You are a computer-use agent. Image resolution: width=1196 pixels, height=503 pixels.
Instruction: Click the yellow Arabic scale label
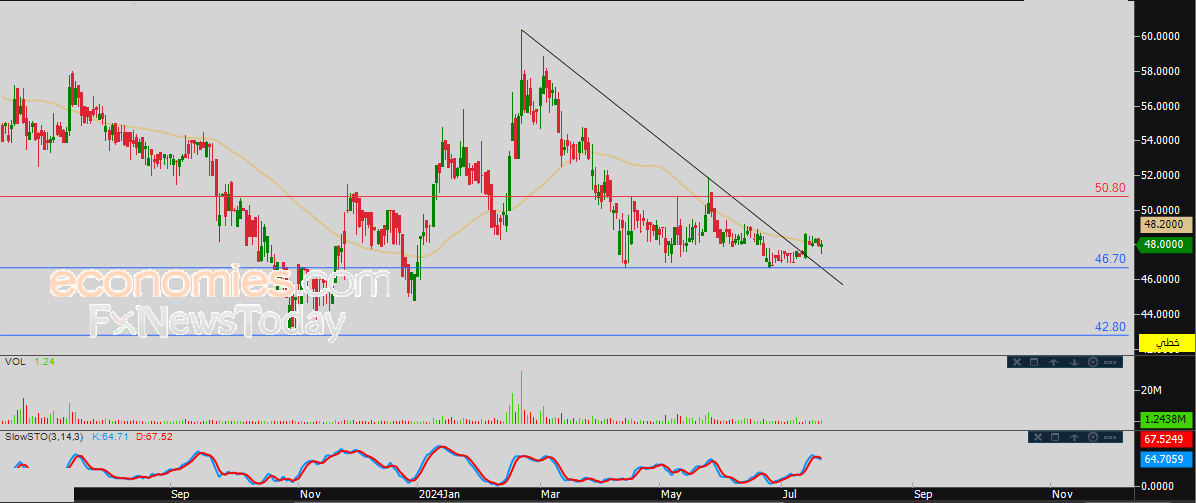1166,343
